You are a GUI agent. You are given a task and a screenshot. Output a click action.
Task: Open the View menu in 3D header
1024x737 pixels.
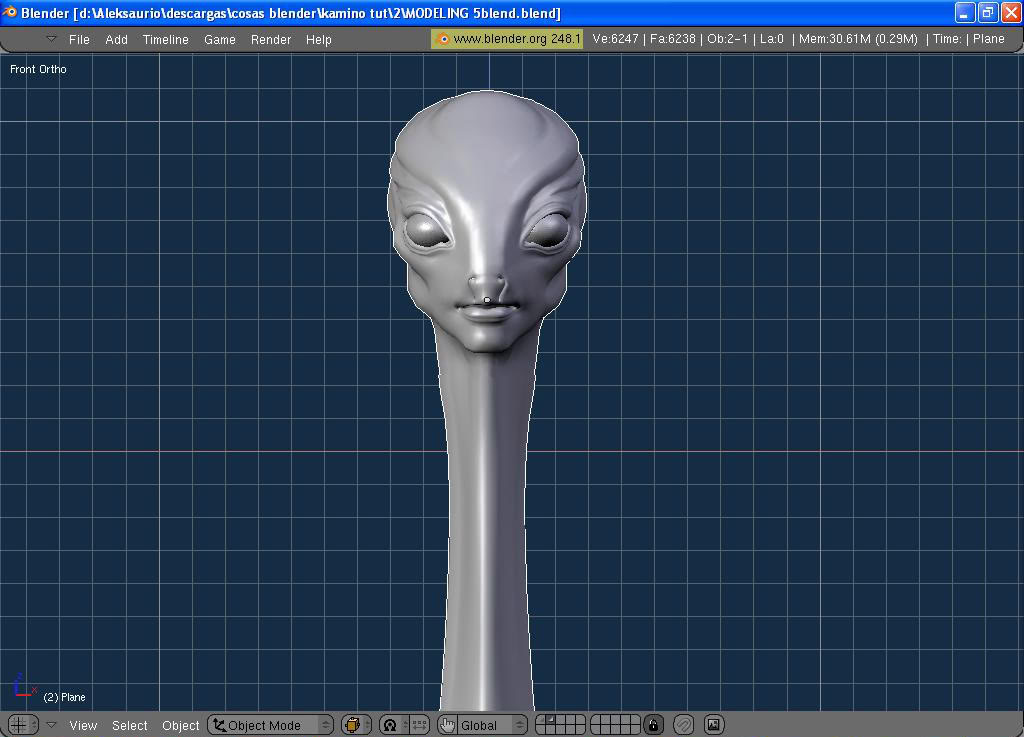[x=83, y=725]
